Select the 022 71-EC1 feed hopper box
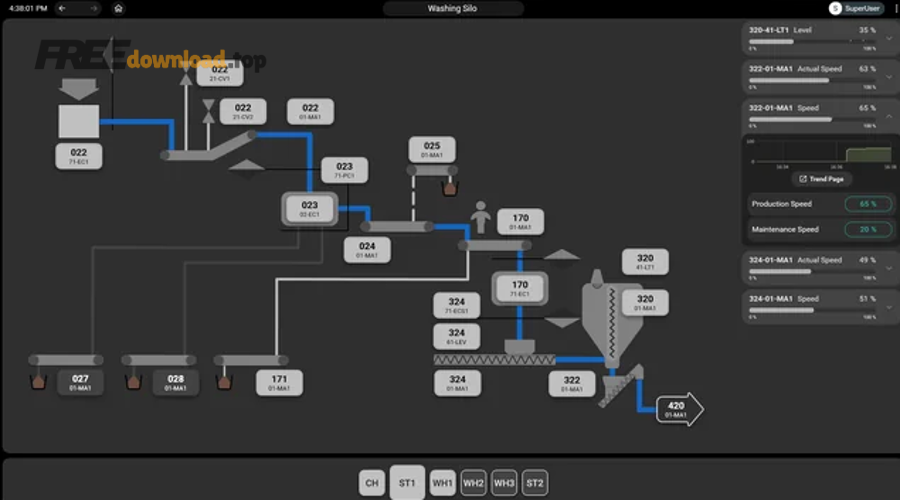Image resolution: width=900 pixels, height=500 pixels. point(79,121)
